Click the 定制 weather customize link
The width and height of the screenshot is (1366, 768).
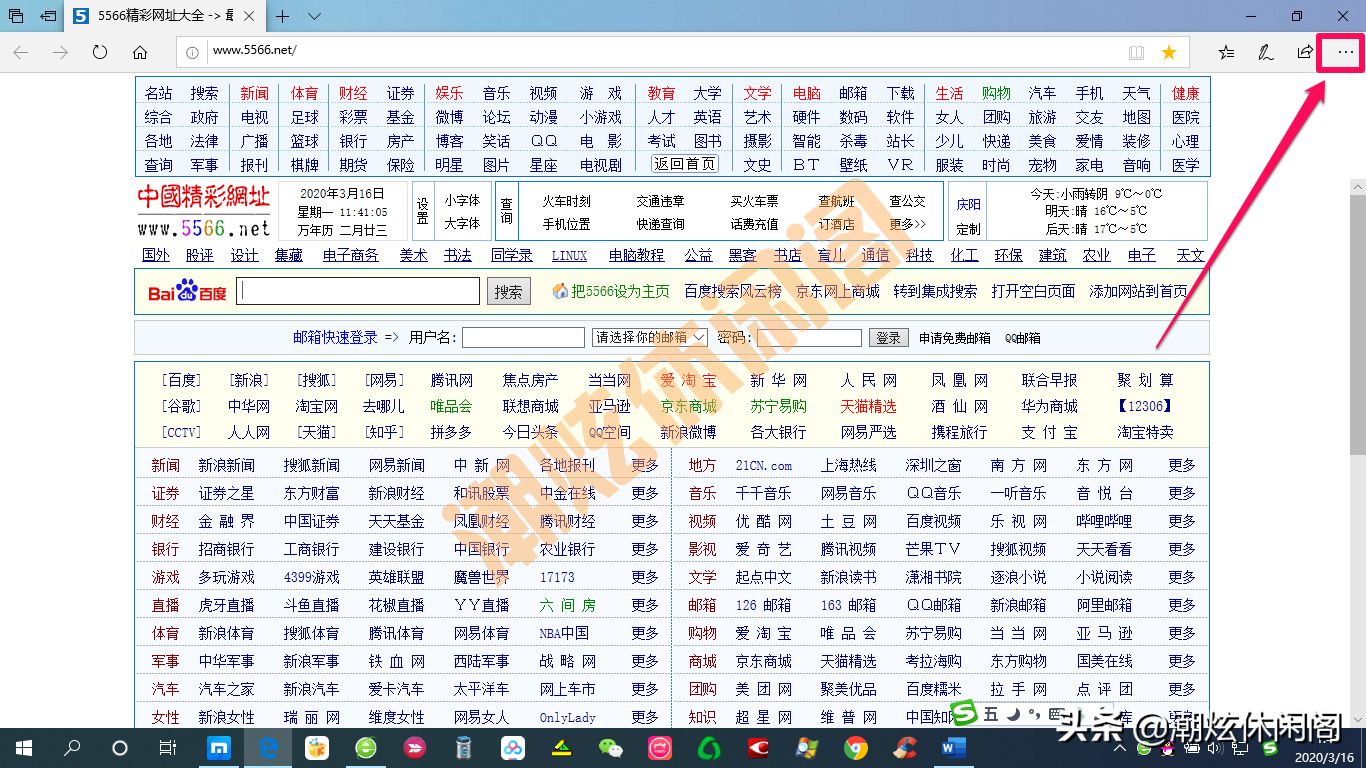click(968, 228)
